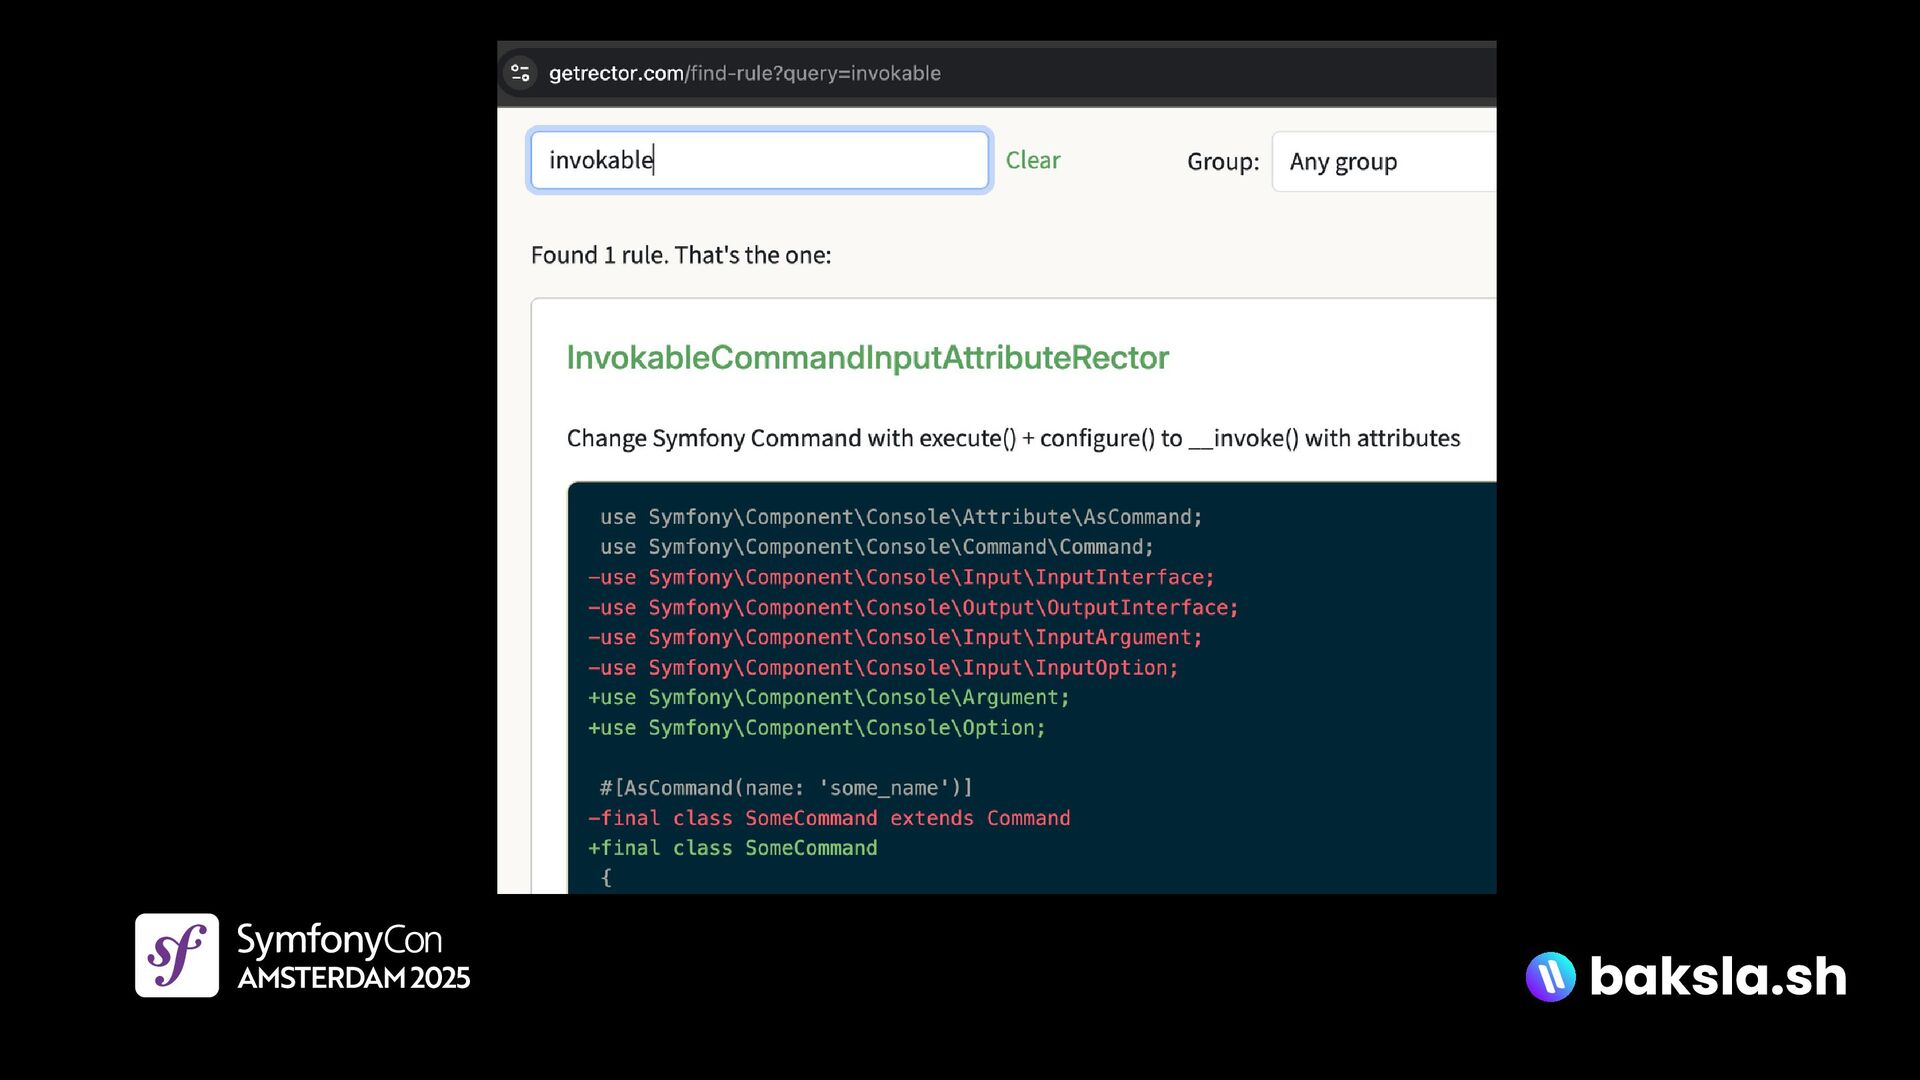1920x1080 pixels.
Task: Click the Group label
Action: pyautogui.click(x=1222, y=162)
